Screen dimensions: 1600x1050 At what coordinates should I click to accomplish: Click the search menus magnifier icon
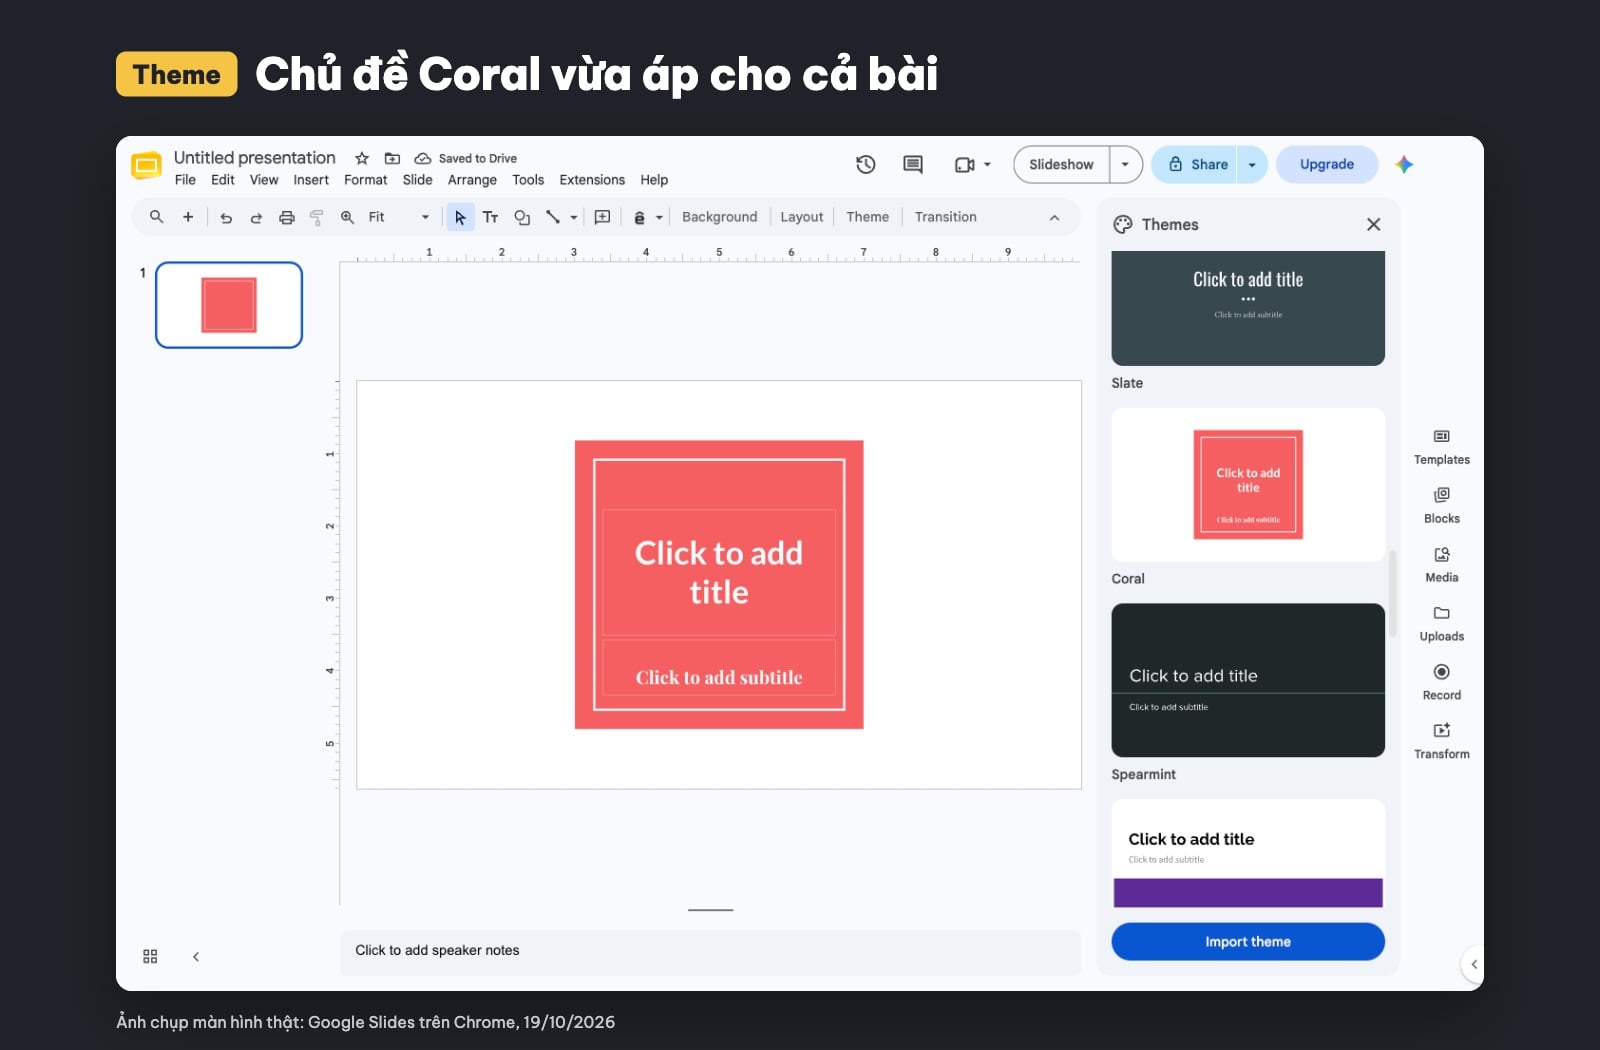[x=157, y=217]
